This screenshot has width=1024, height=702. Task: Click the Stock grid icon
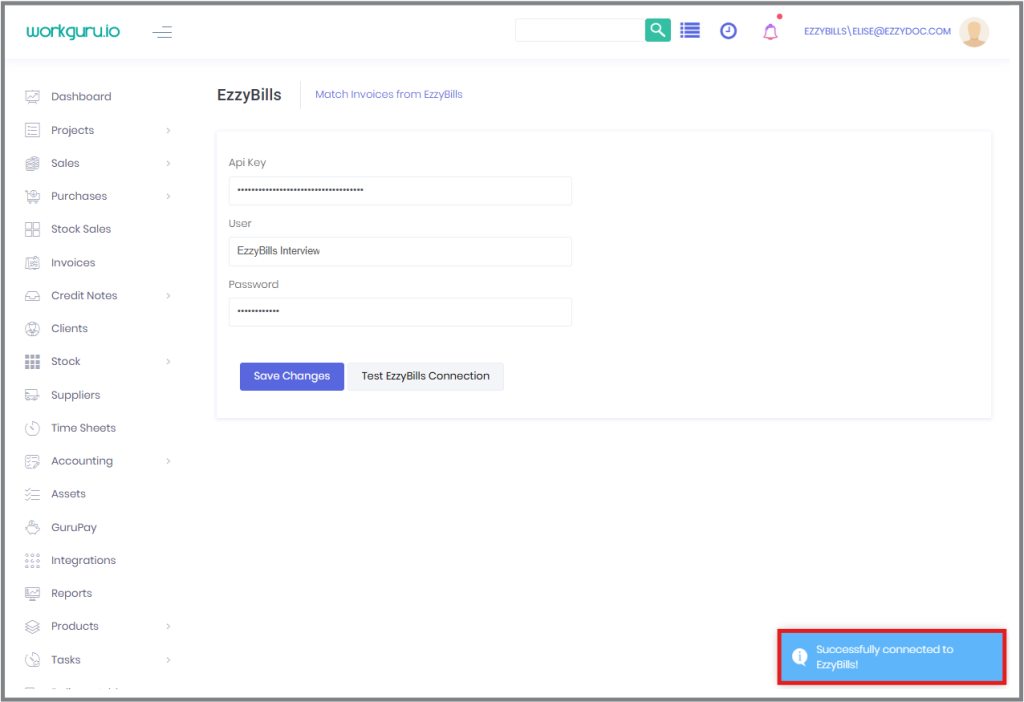(32, 362)
